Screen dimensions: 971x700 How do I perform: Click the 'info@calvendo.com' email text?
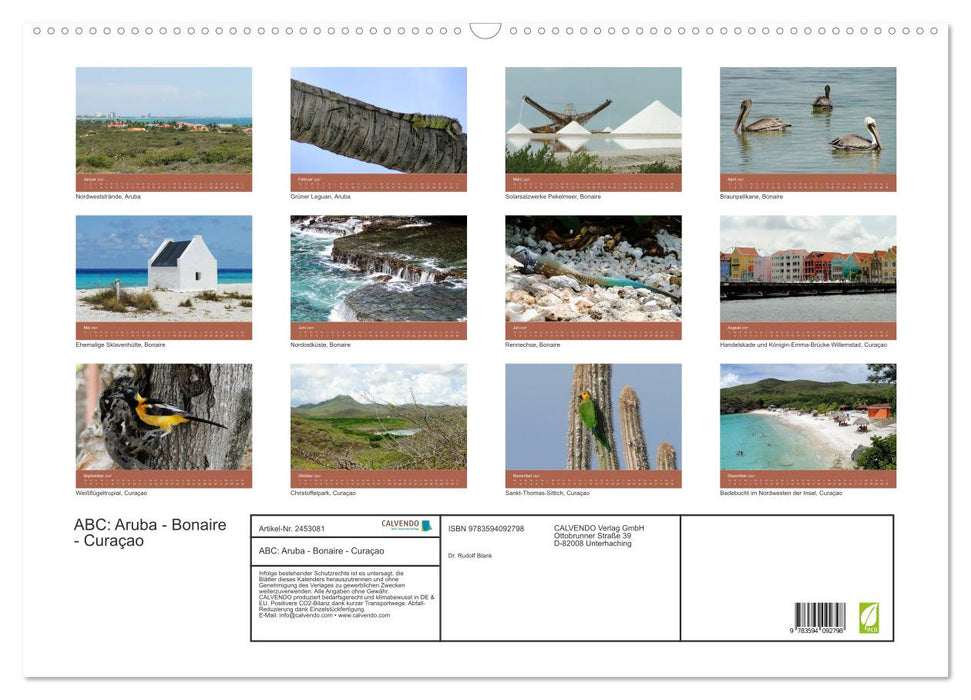point(306,615)
